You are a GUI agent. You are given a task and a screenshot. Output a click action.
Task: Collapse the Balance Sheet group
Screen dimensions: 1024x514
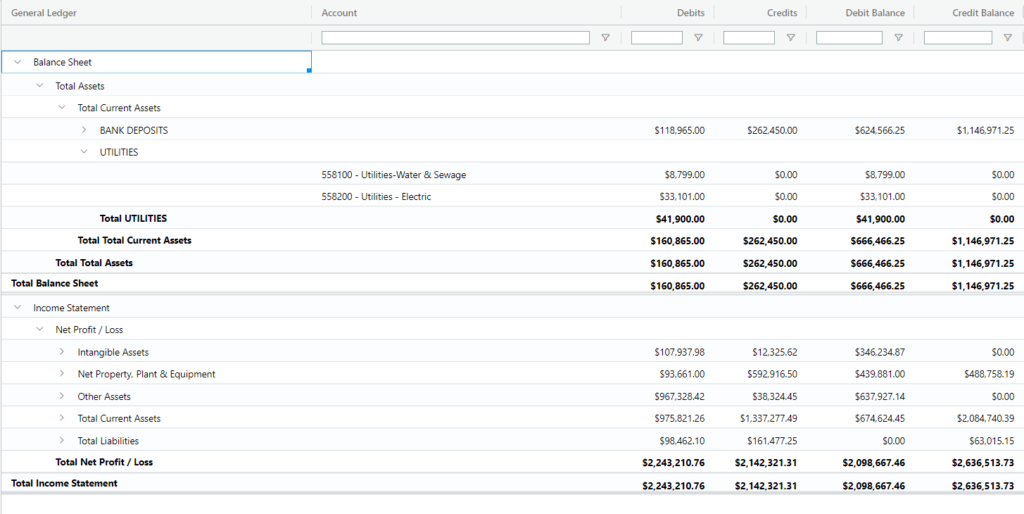pos(18,62)
